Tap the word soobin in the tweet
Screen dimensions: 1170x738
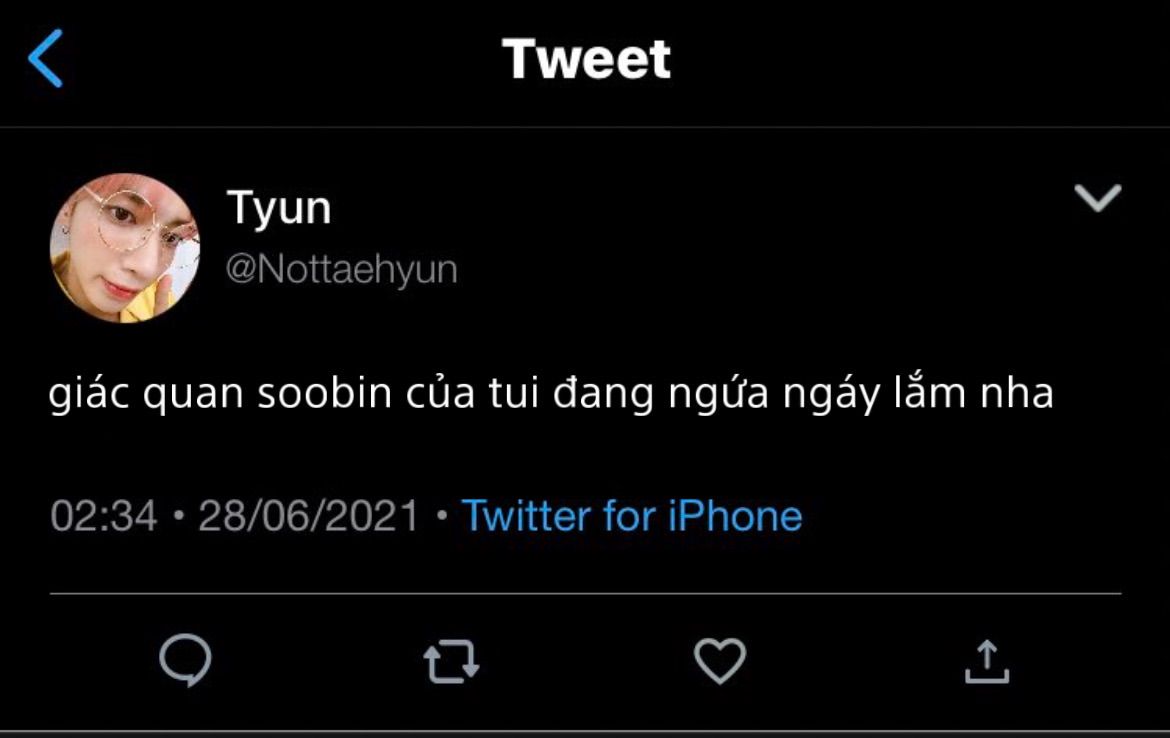325,393
